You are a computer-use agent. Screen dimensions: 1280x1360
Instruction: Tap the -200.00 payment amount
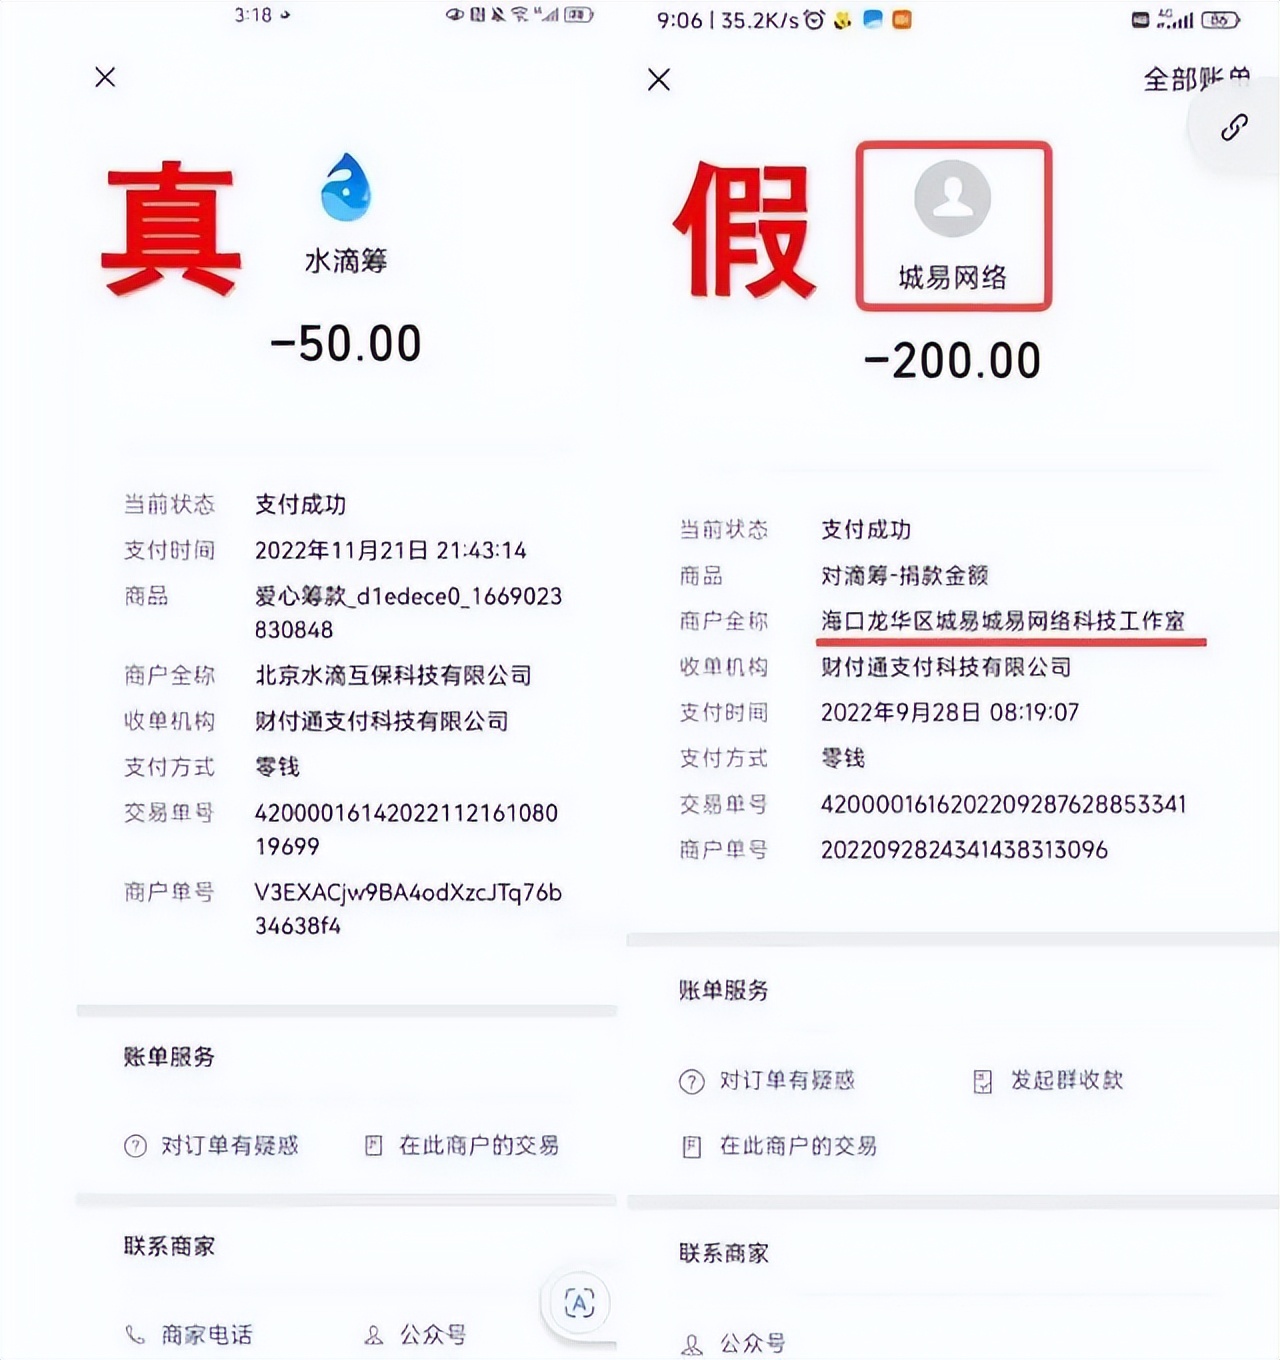pyautogui.click(x=952, y=360)
